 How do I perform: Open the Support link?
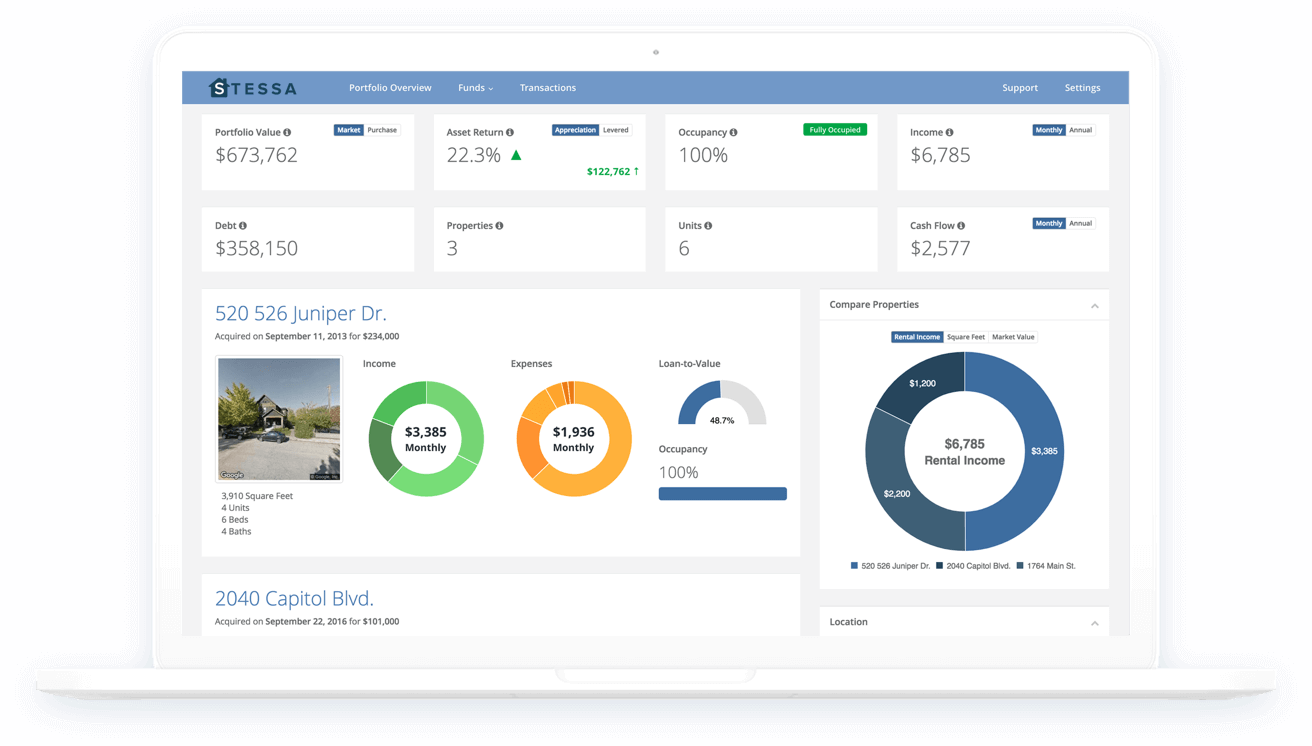pos(1020,88)
